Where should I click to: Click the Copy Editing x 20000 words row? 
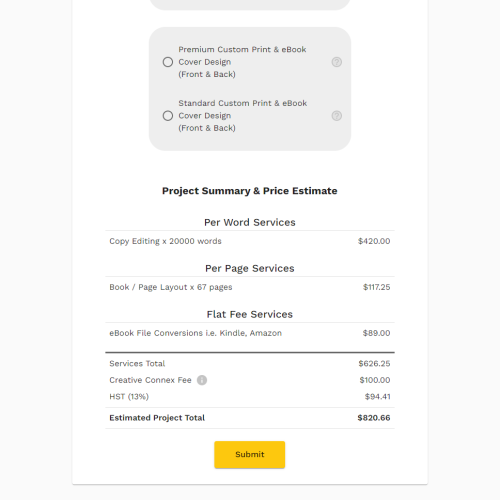click(250, 241)
